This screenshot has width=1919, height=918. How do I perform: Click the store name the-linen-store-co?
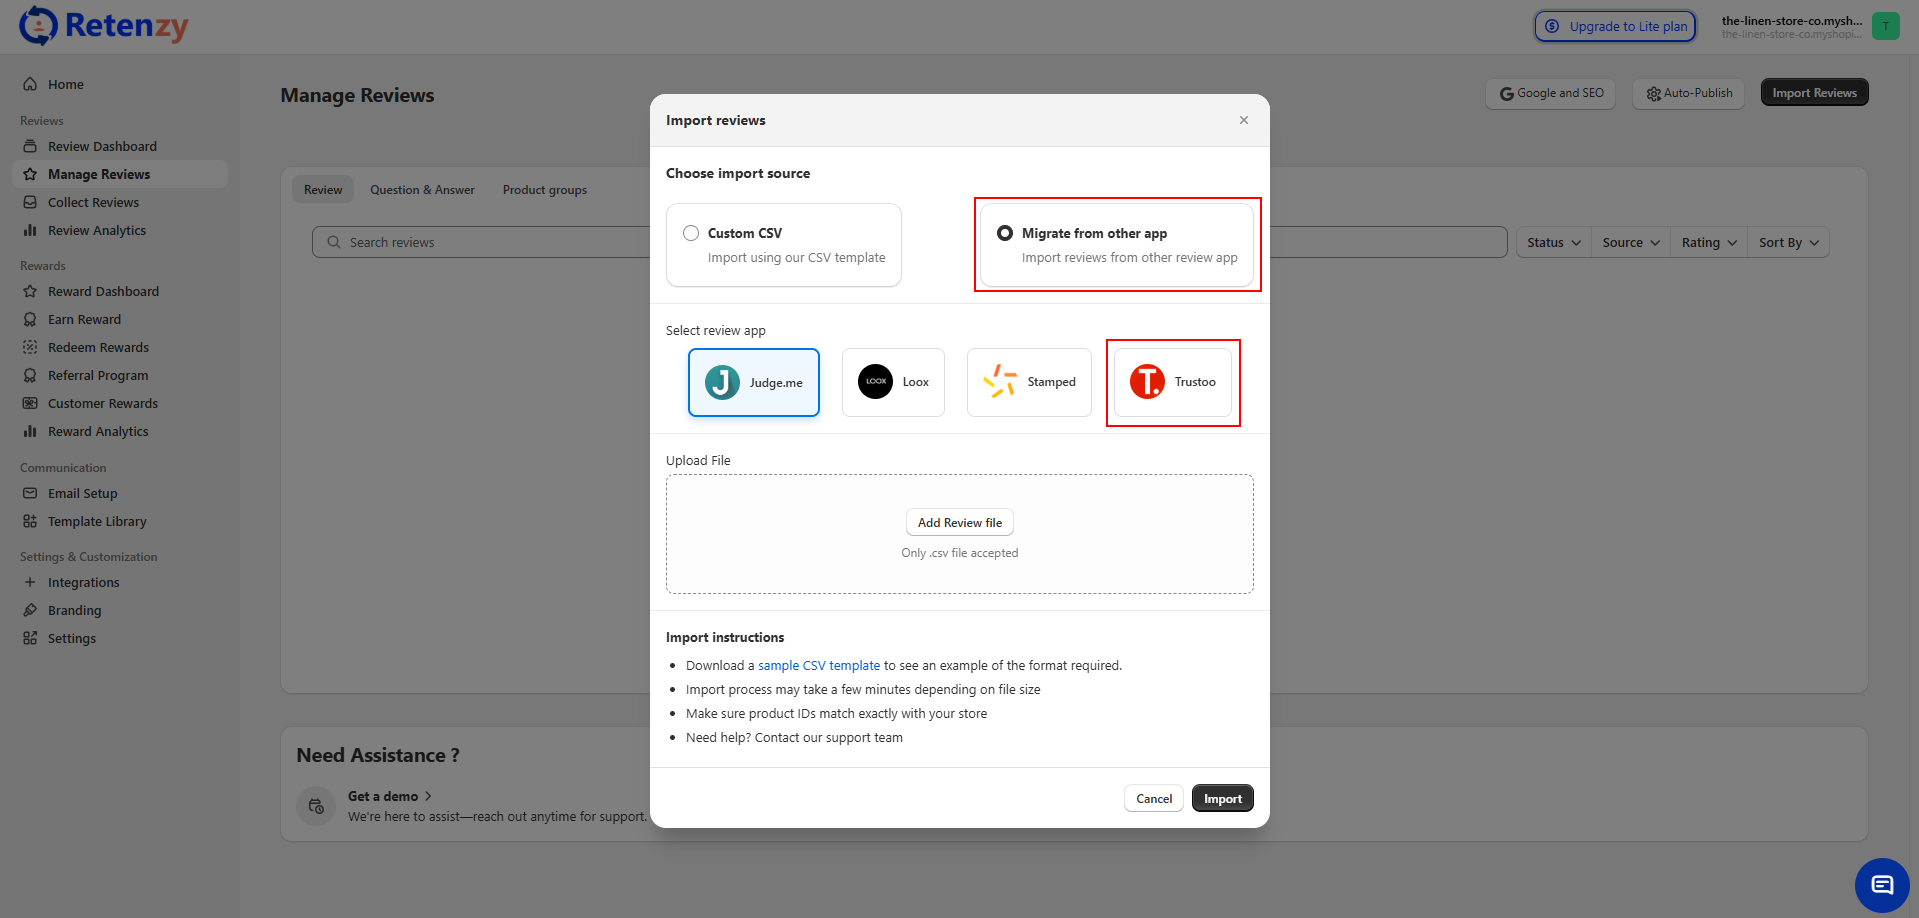click(1791, 20)
